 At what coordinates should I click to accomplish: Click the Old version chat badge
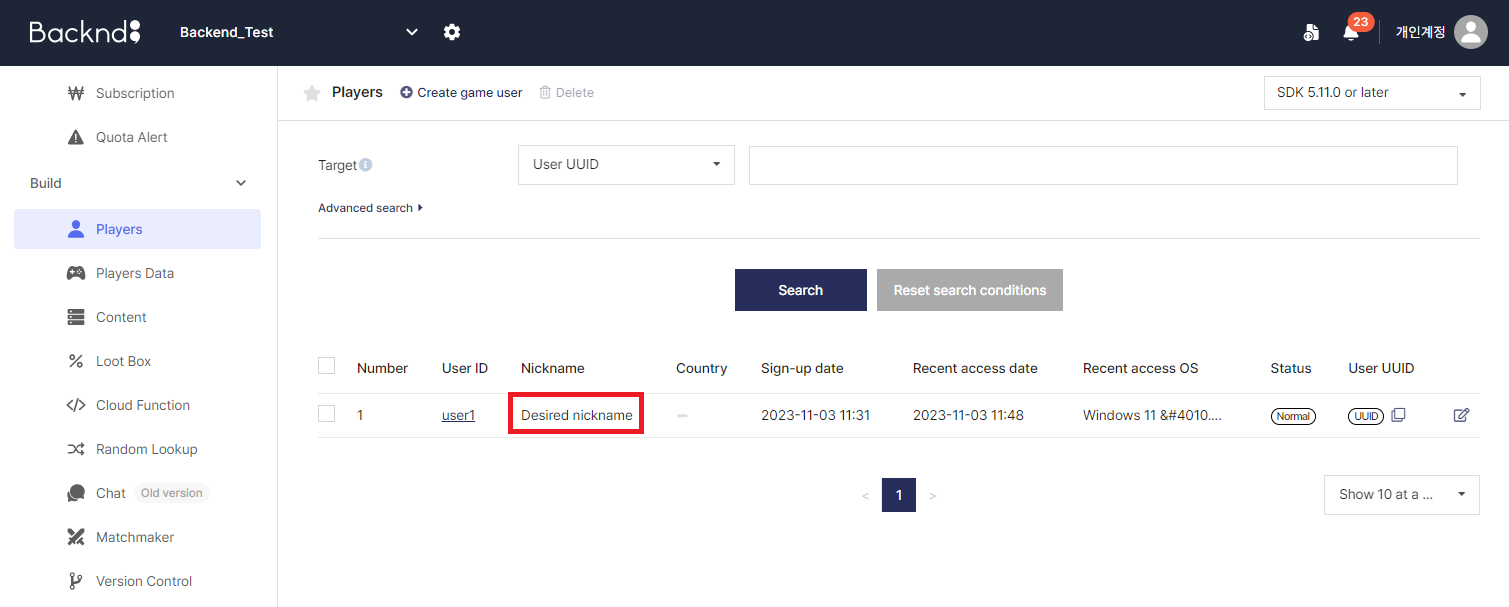(172, 493)
